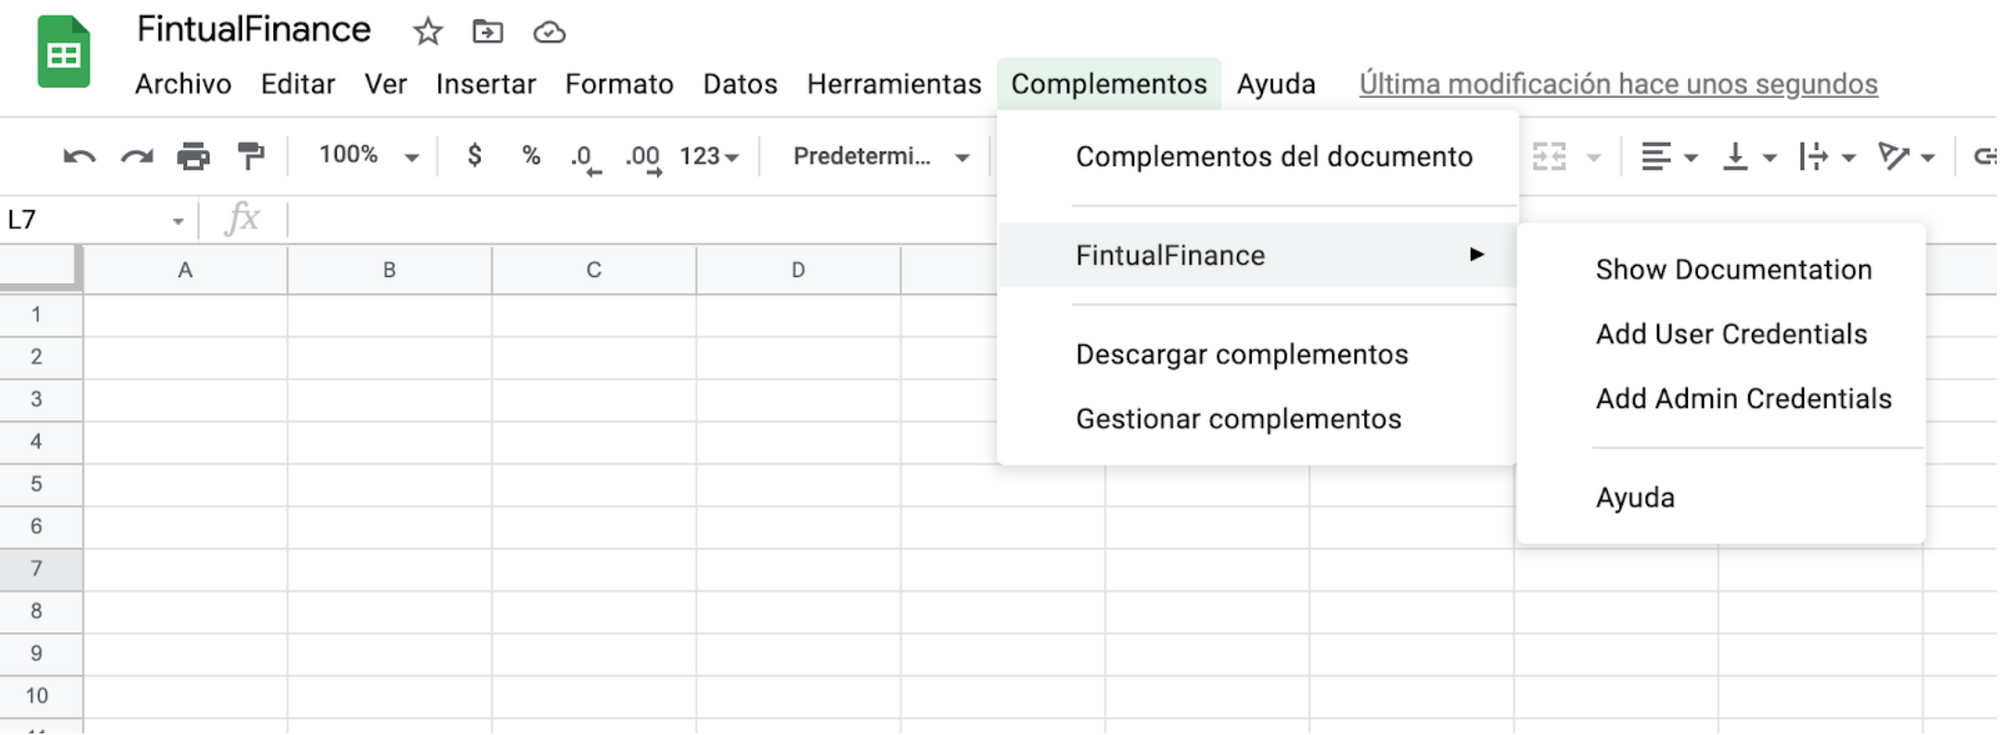Open the 123 number format dropdown

(709, 156)
